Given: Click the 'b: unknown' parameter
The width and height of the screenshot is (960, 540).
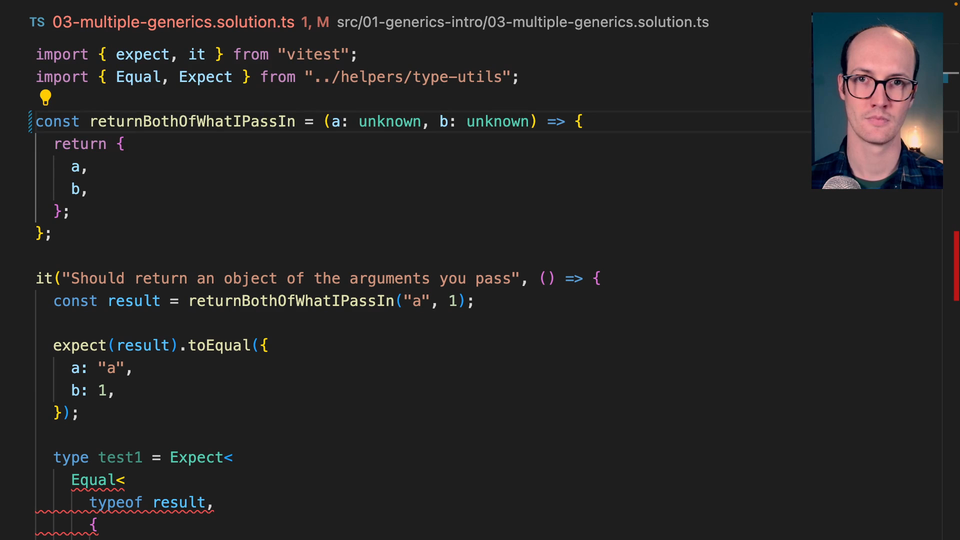Looking at the screenshot, I should [x=484, y=122].
